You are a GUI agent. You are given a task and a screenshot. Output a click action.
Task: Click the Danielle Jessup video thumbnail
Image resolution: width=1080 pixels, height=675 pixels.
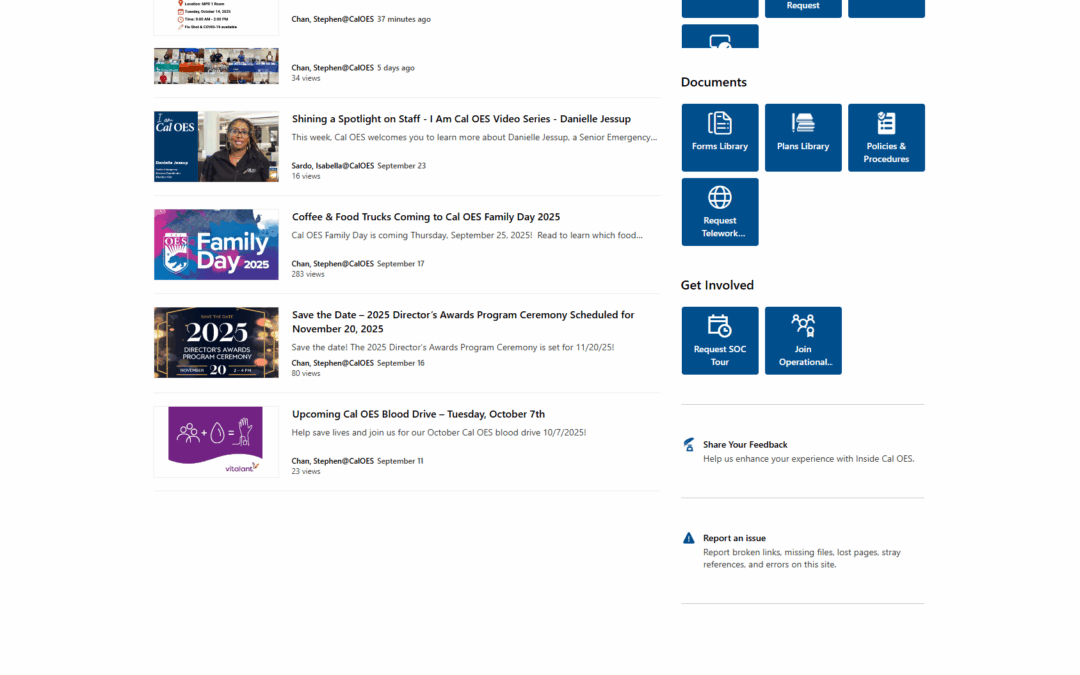pos(216,146)
